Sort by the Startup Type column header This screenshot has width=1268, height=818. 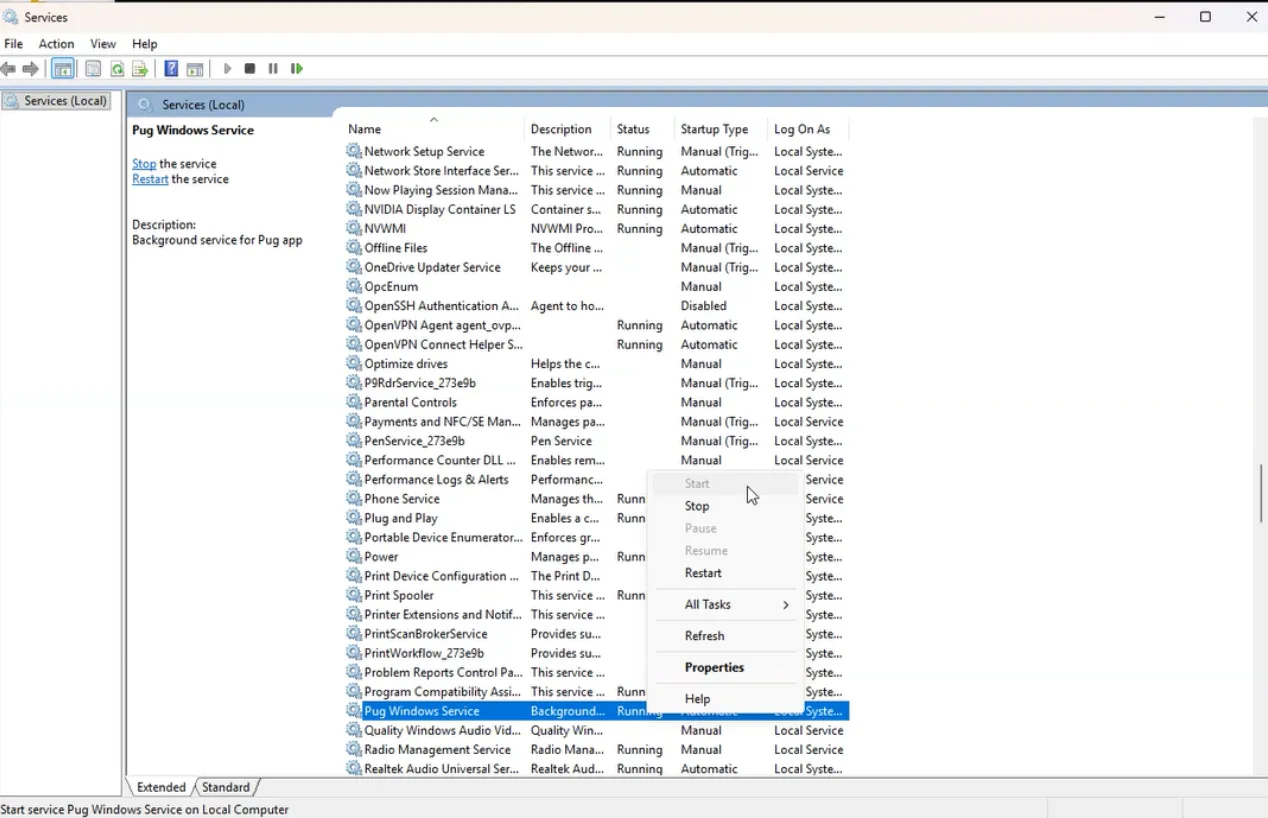(719, 129)
